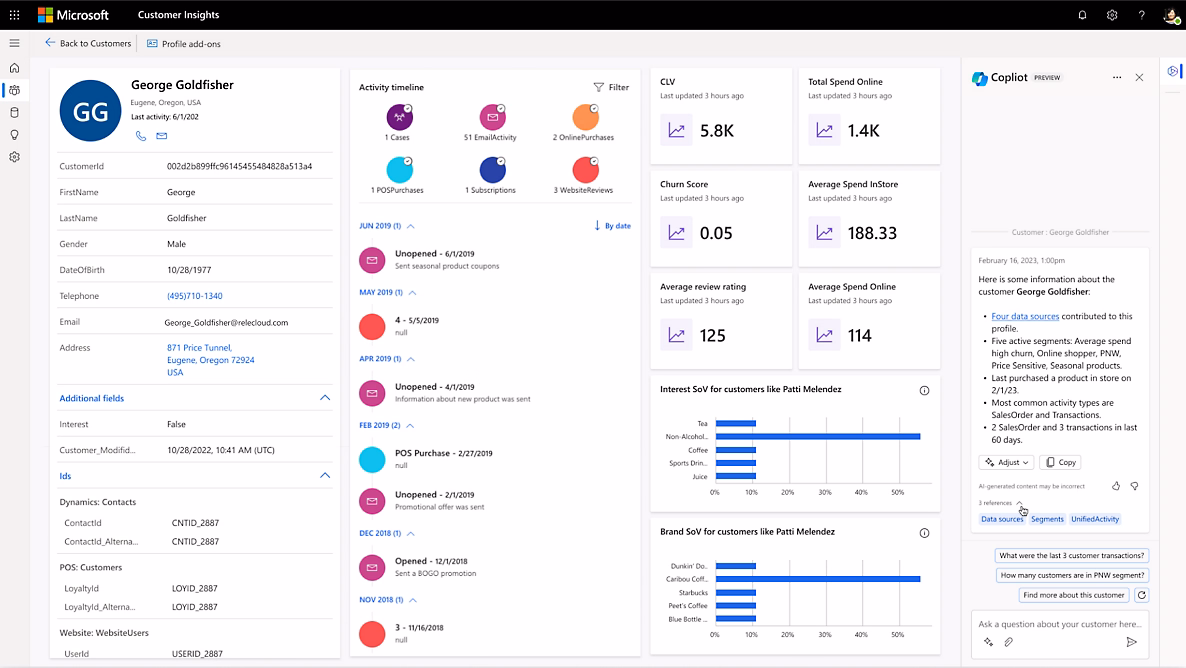Image resolution: width=1186 pixels, height=668 pixels.
Task: Open the notifications bell in the top bar
Action: click(1082, 15)
